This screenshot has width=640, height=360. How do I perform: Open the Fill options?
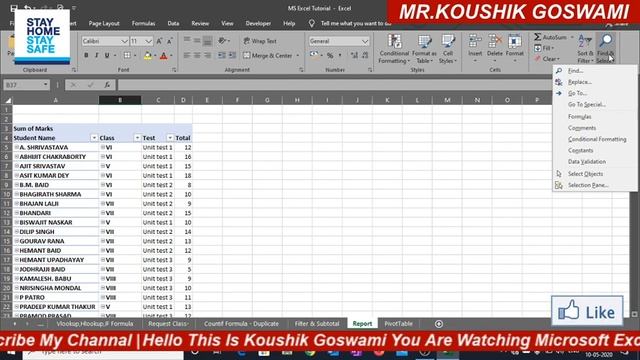(x=544, y=48)
